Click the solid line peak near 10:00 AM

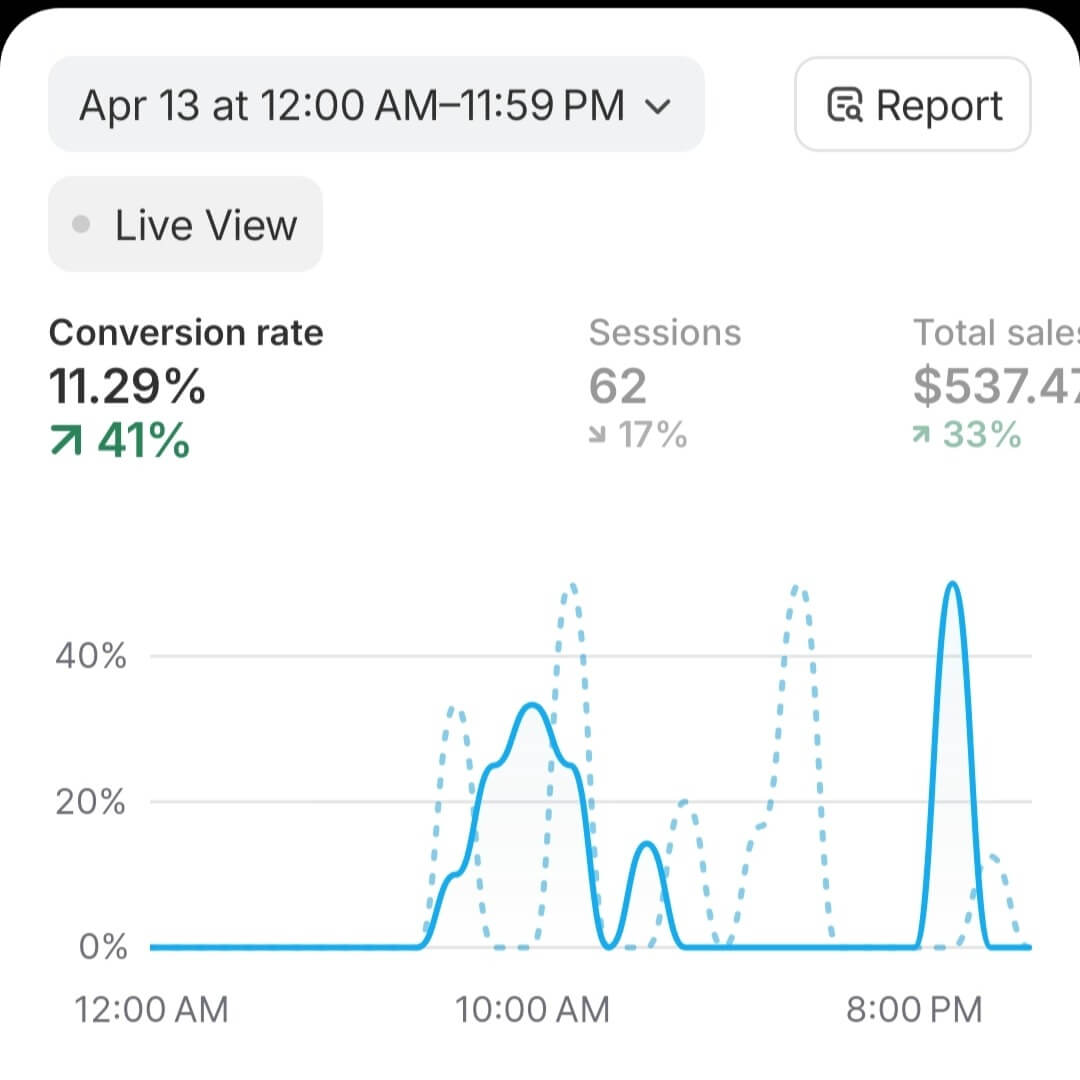[x=532, y=705]
